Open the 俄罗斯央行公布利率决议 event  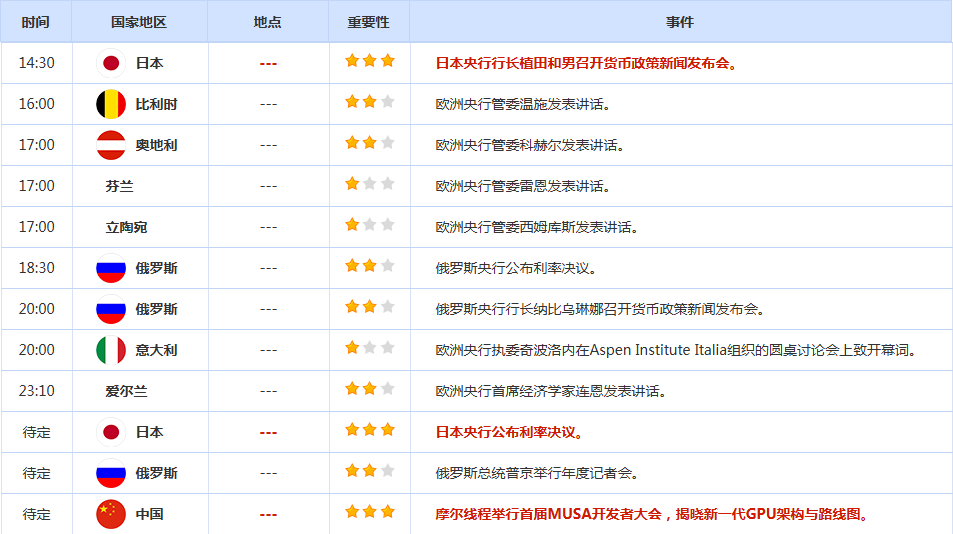[x=516, y=268]
